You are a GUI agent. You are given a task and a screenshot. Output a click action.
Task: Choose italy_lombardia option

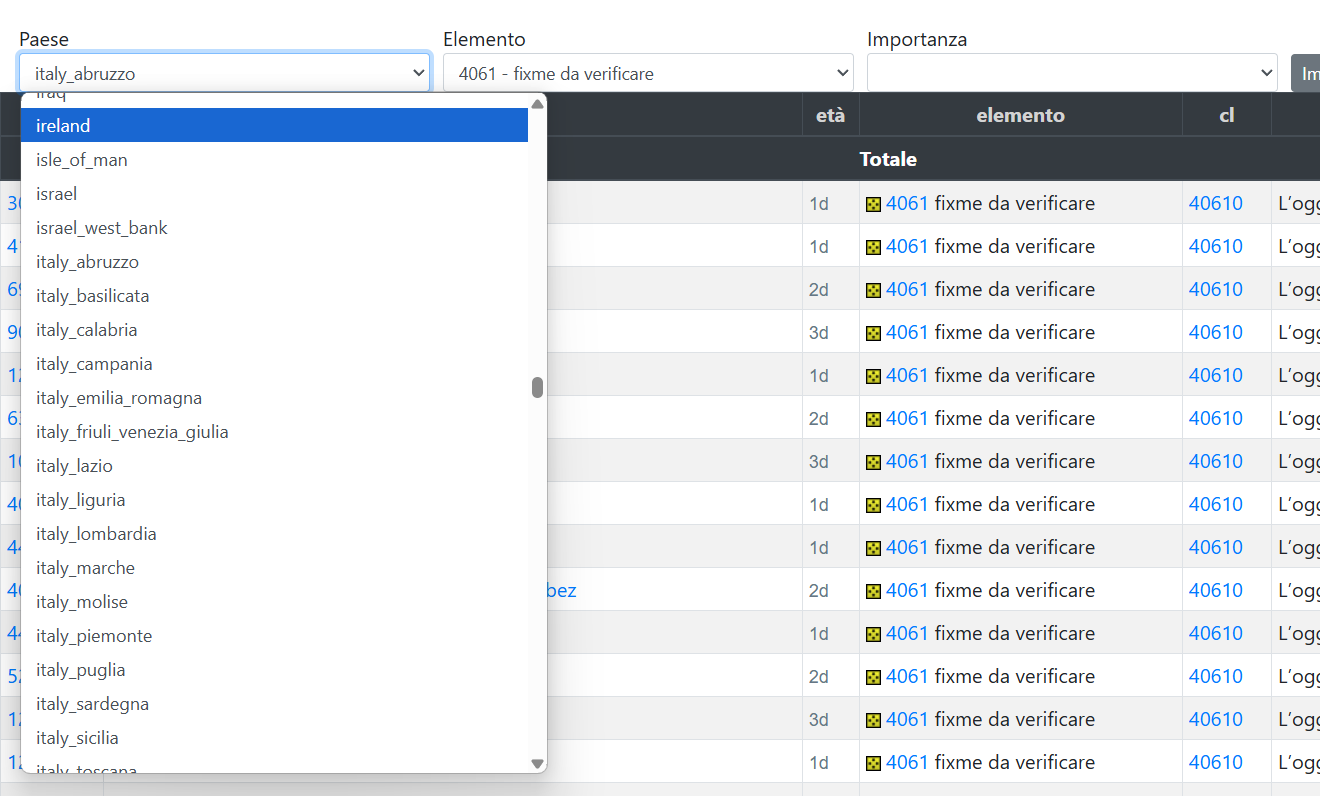[274, 534]
